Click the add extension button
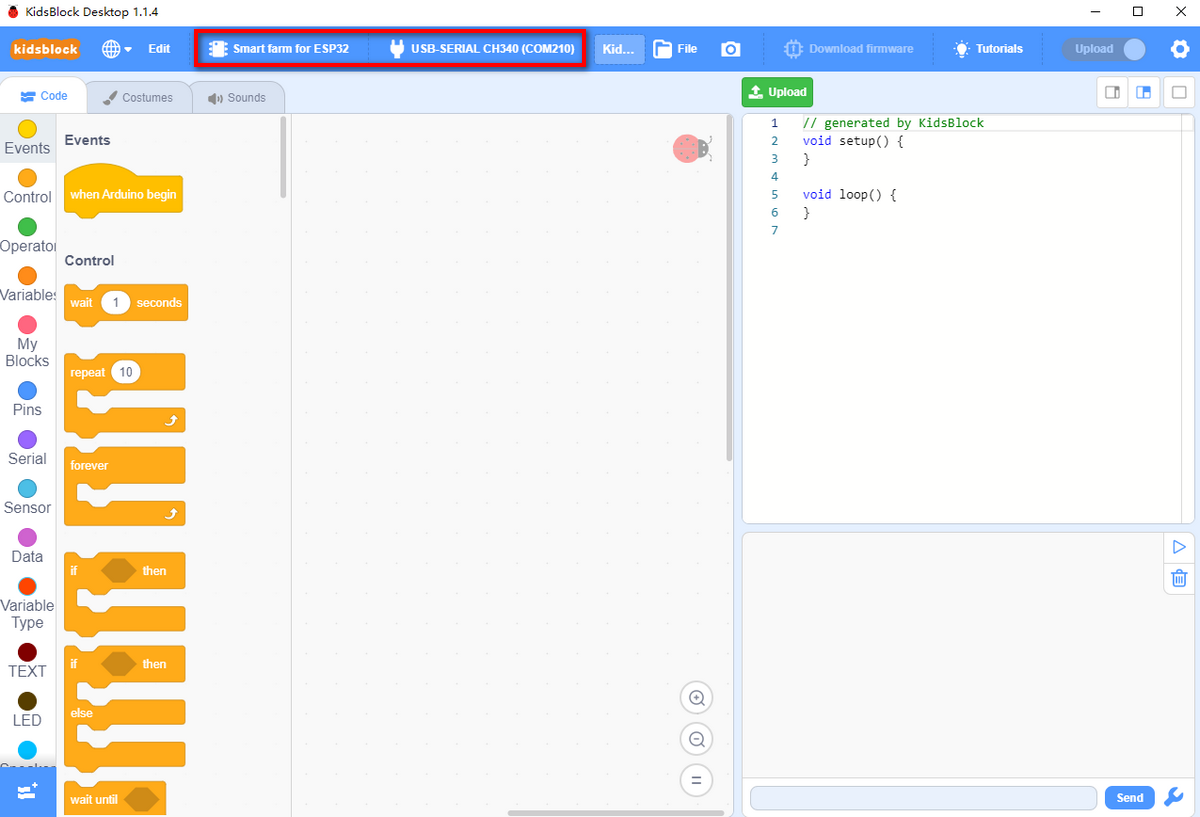This screenshot has width=1200, height=817. point(27,790)
